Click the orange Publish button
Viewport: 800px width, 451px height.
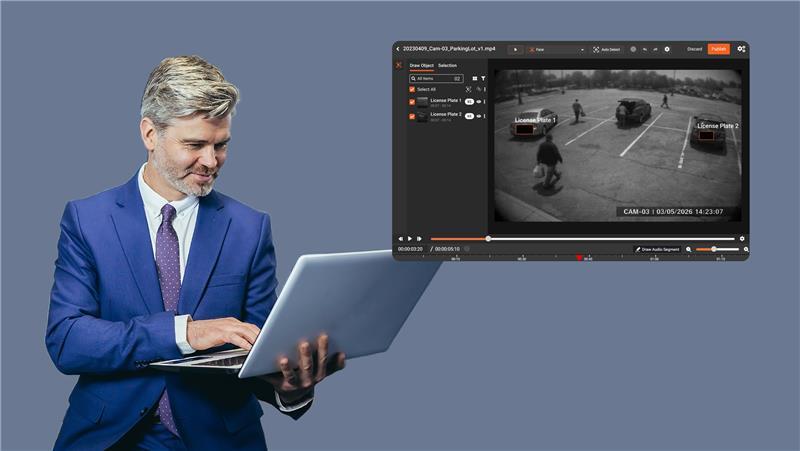coord(718,48)
